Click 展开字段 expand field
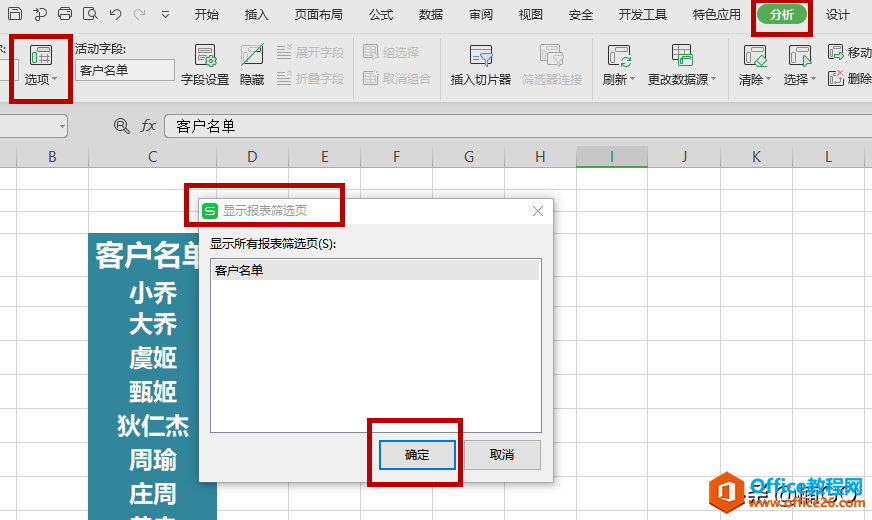The width and height of the screenshot is (872, 520). 310,52
